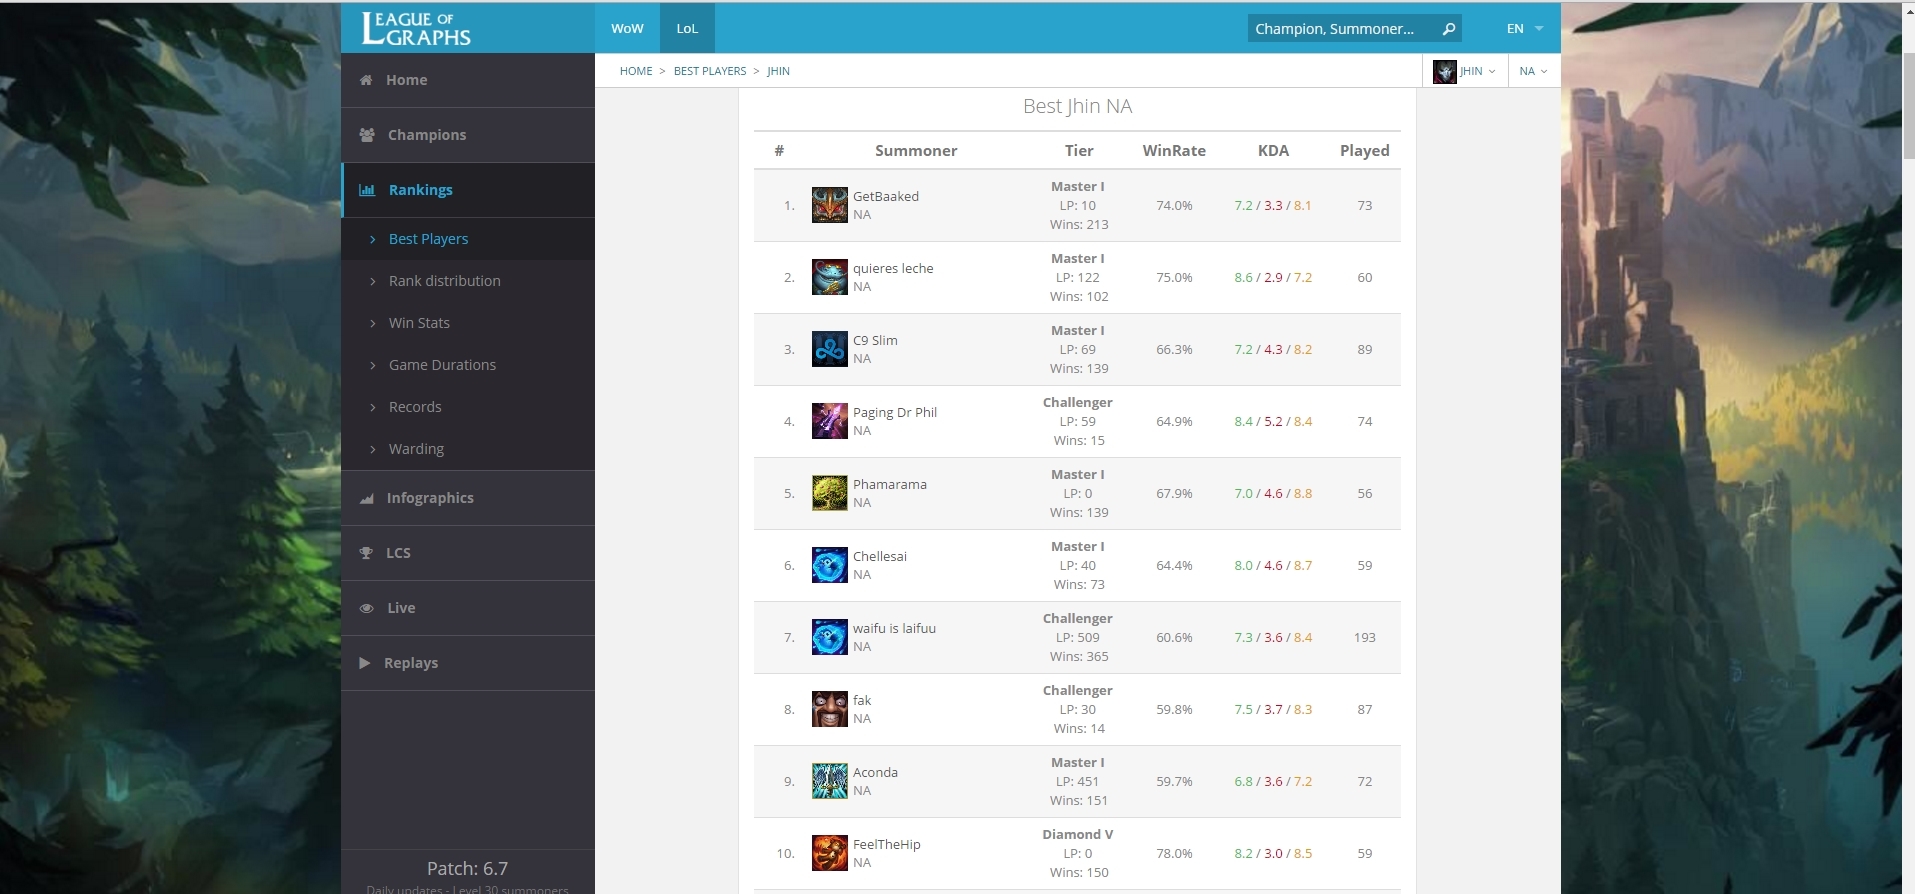Screen dimensions: 1915x894
Task: Click the 8.6 / 2.9 / 7.2 KDA cell
Action: (x=1273, y=277)
